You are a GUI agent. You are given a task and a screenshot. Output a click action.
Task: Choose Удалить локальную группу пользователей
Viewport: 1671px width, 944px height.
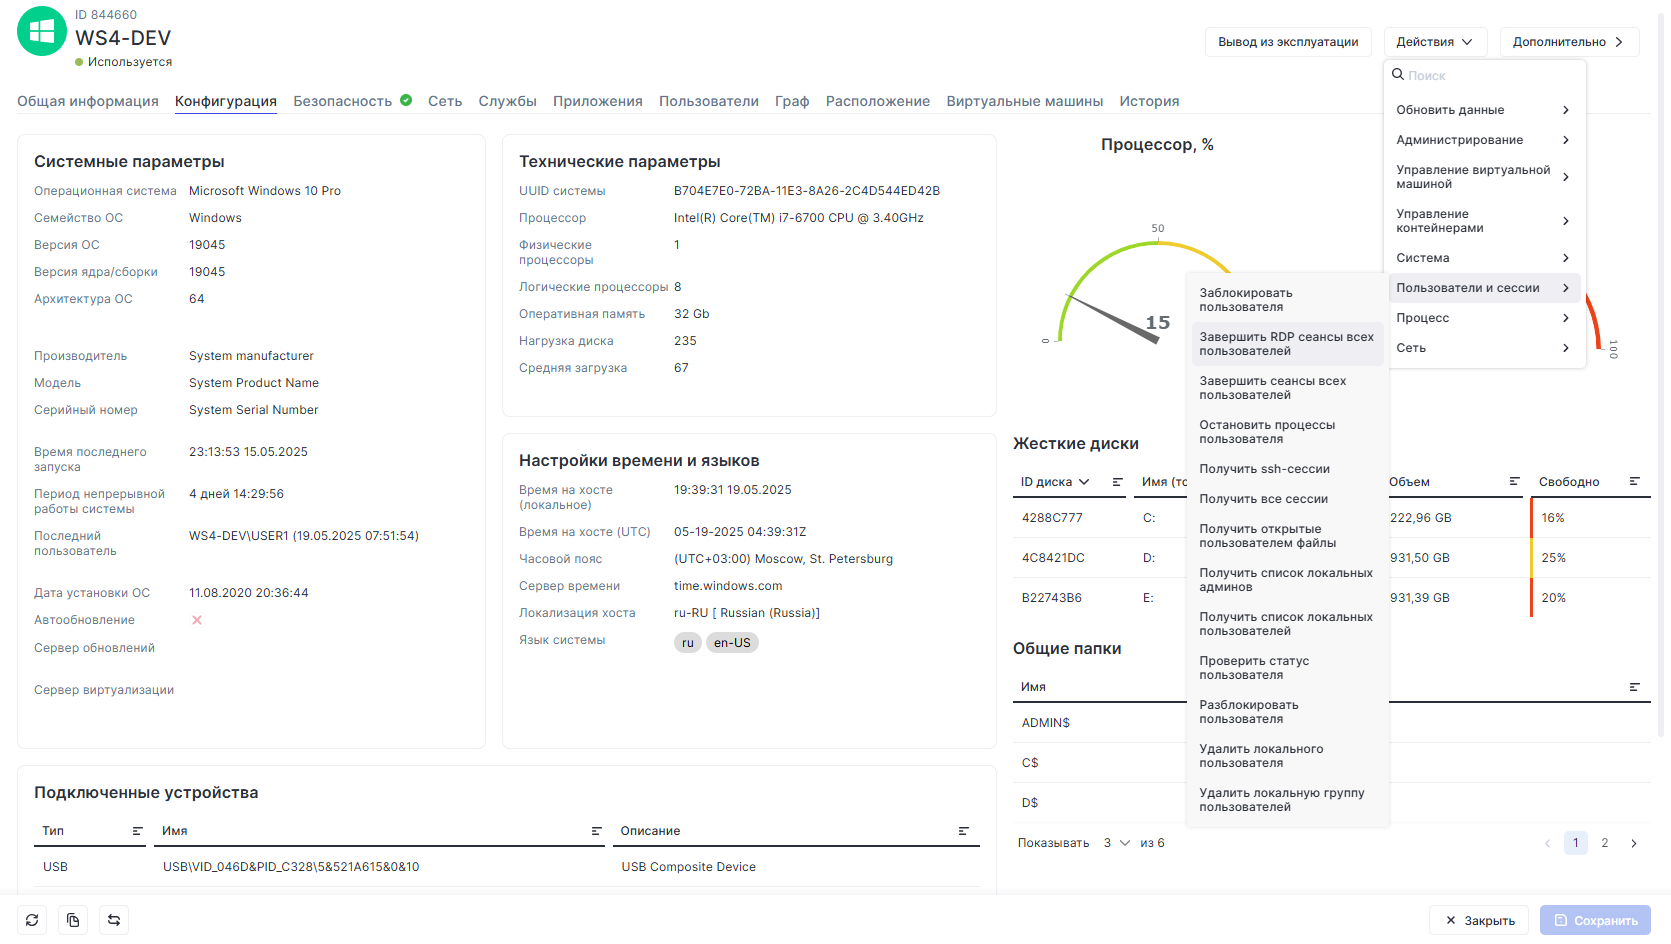click(1287, 800)
